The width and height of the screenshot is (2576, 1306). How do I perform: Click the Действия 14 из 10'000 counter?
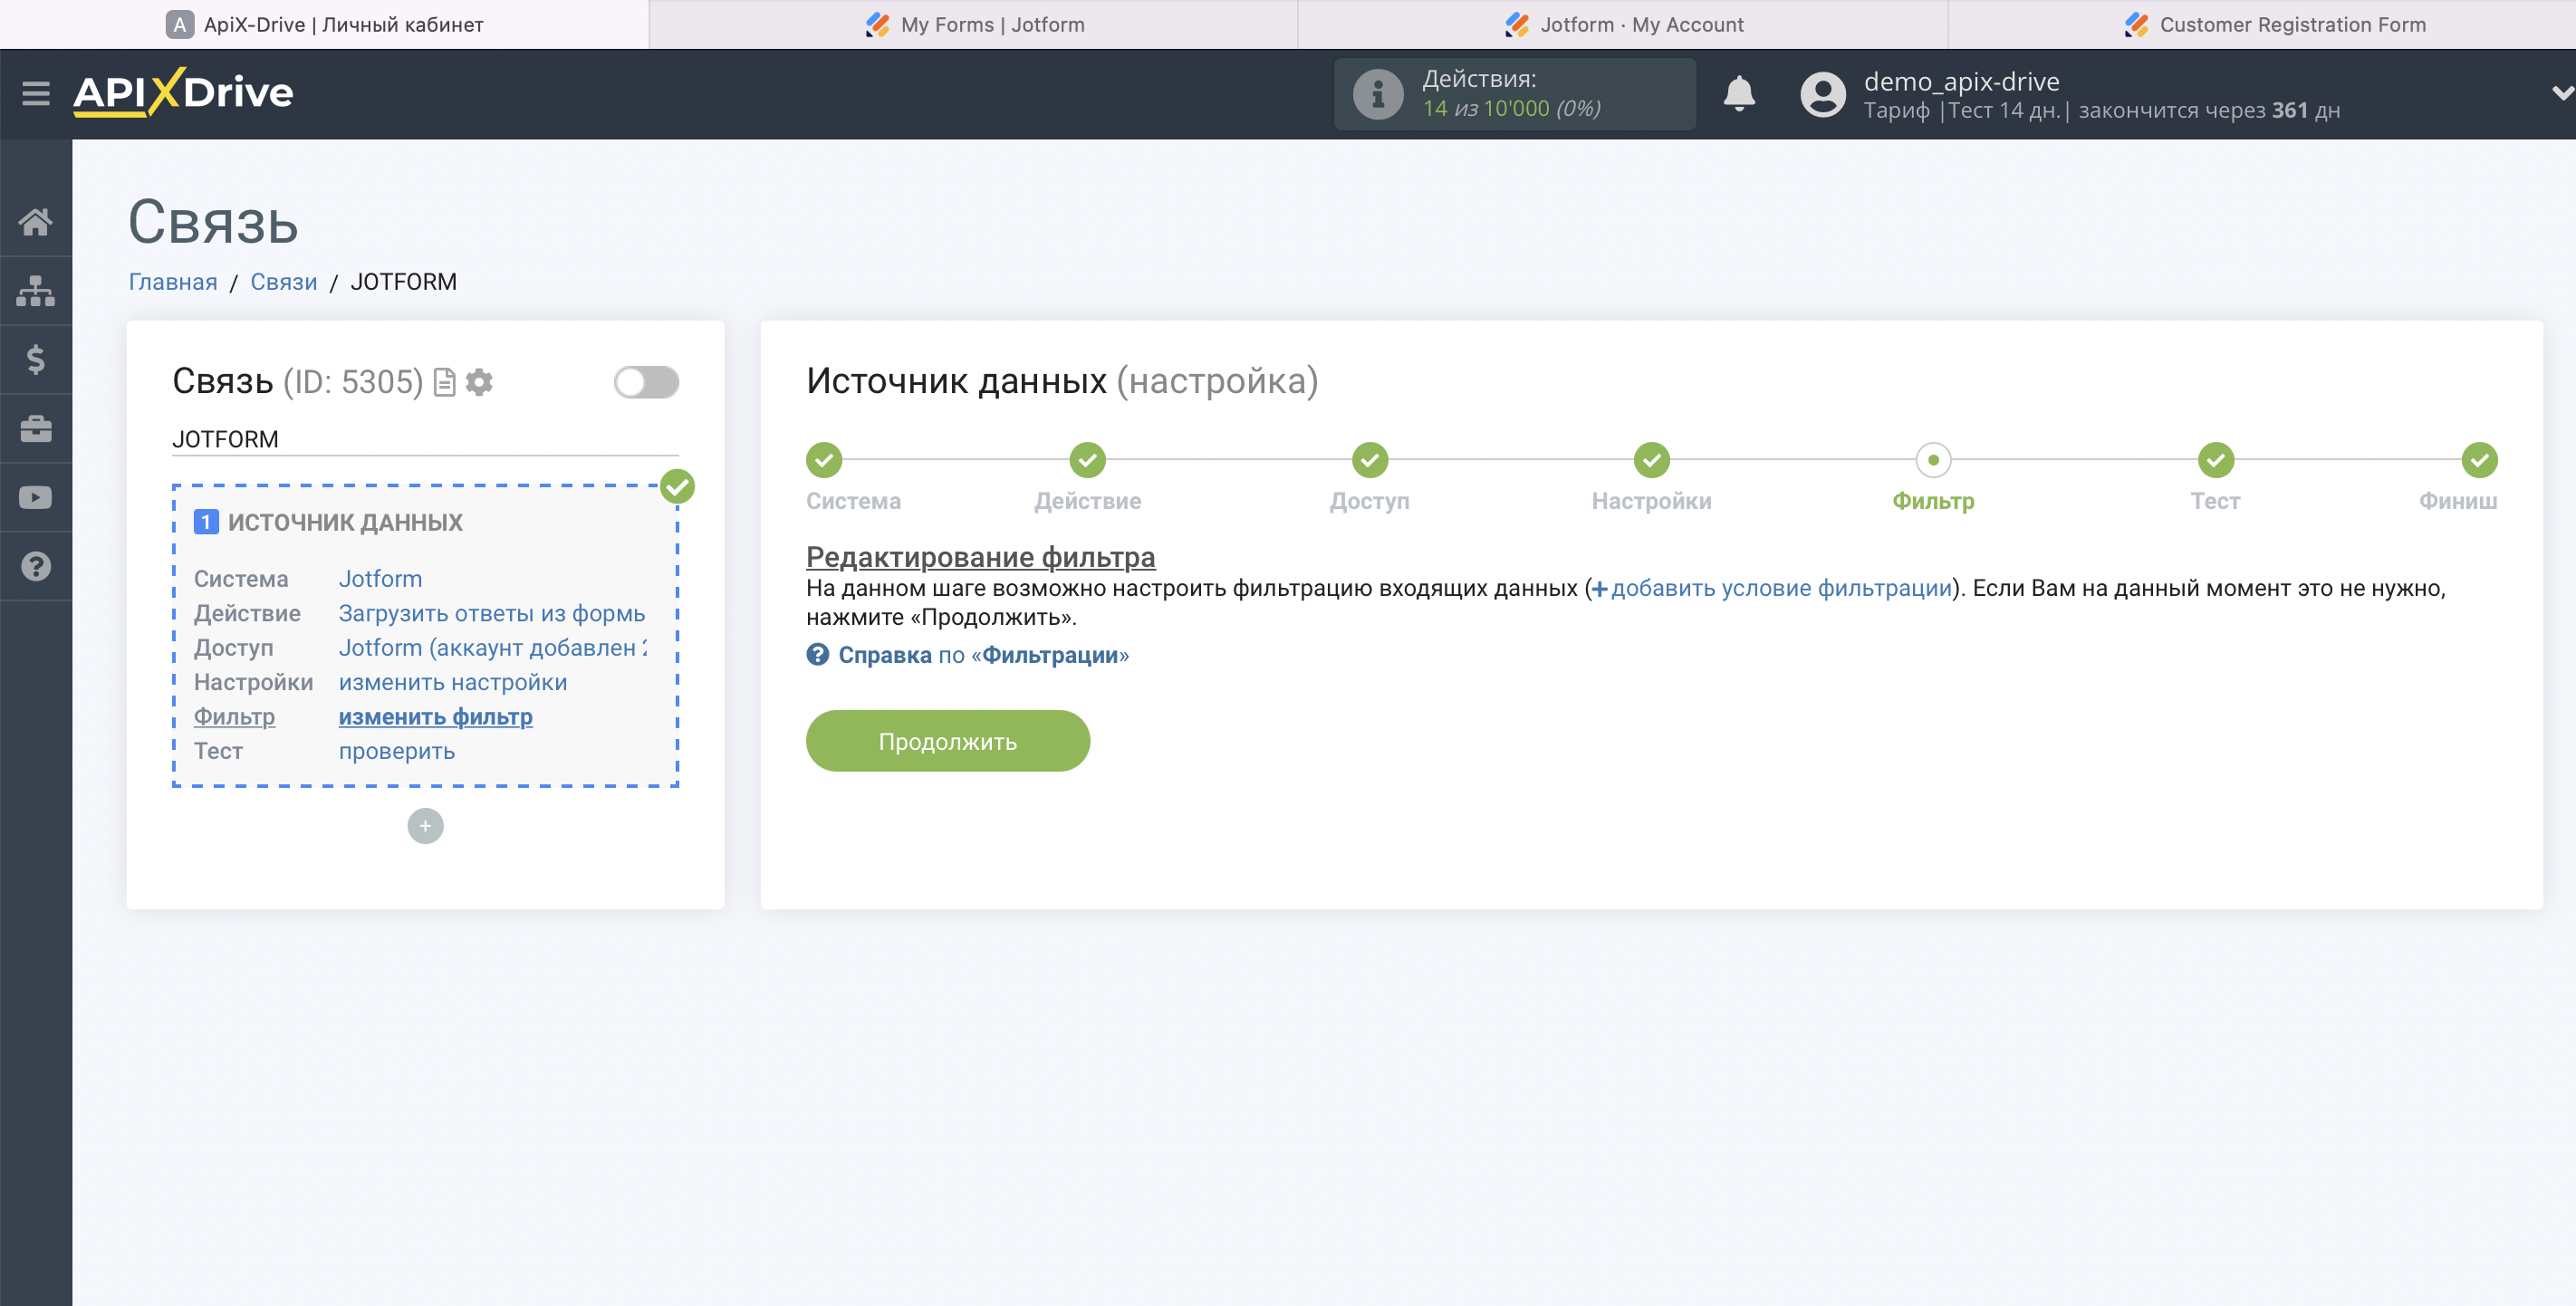point(1514,94)
